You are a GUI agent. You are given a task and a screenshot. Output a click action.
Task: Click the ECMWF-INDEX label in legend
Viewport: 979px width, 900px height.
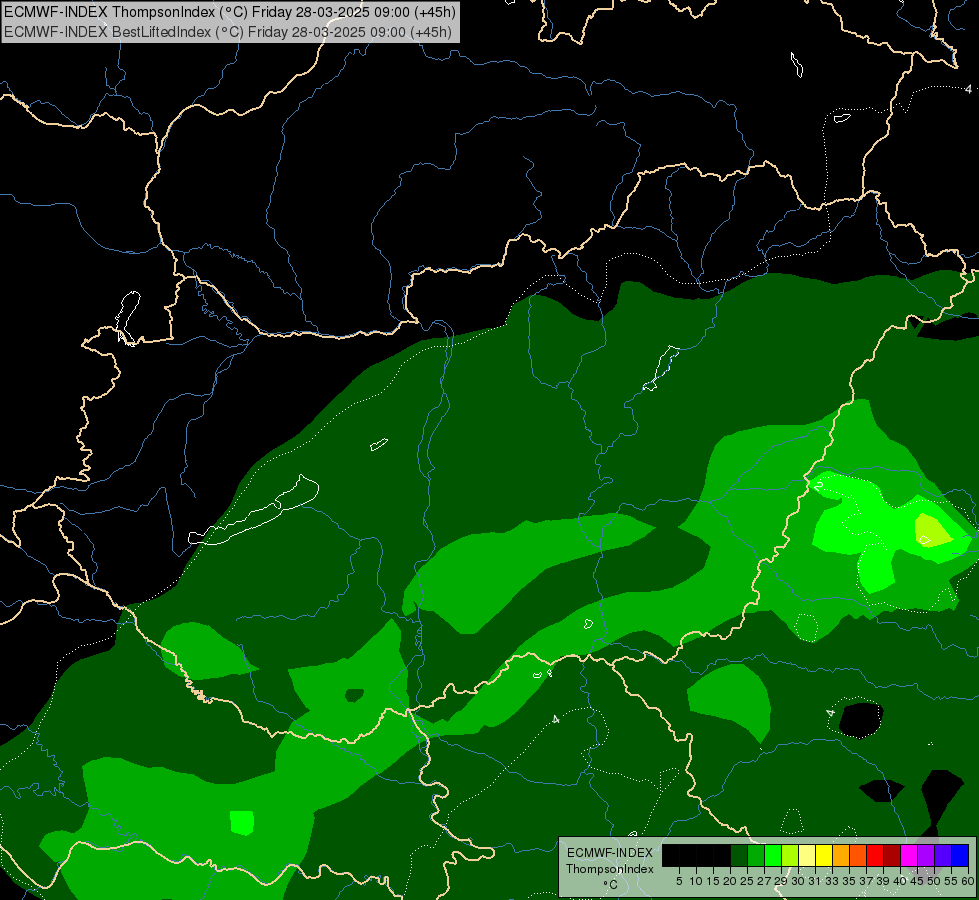point(609,853)
